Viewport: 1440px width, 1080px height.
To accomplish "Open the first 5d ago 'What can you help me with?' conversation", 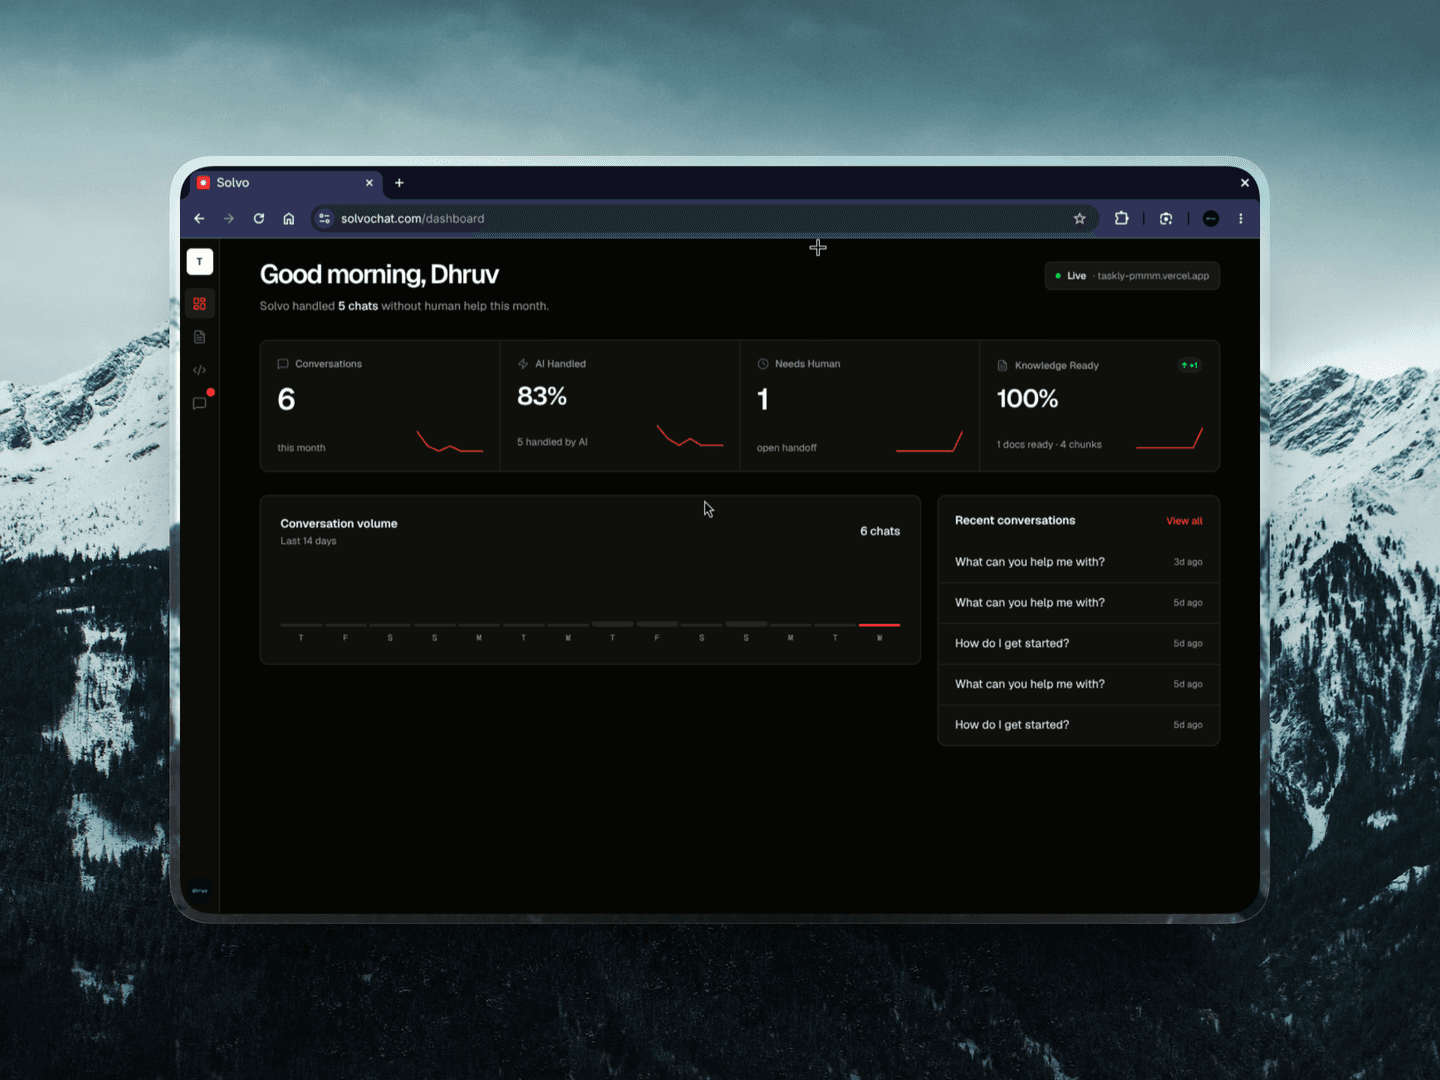I will (1079, 603).
